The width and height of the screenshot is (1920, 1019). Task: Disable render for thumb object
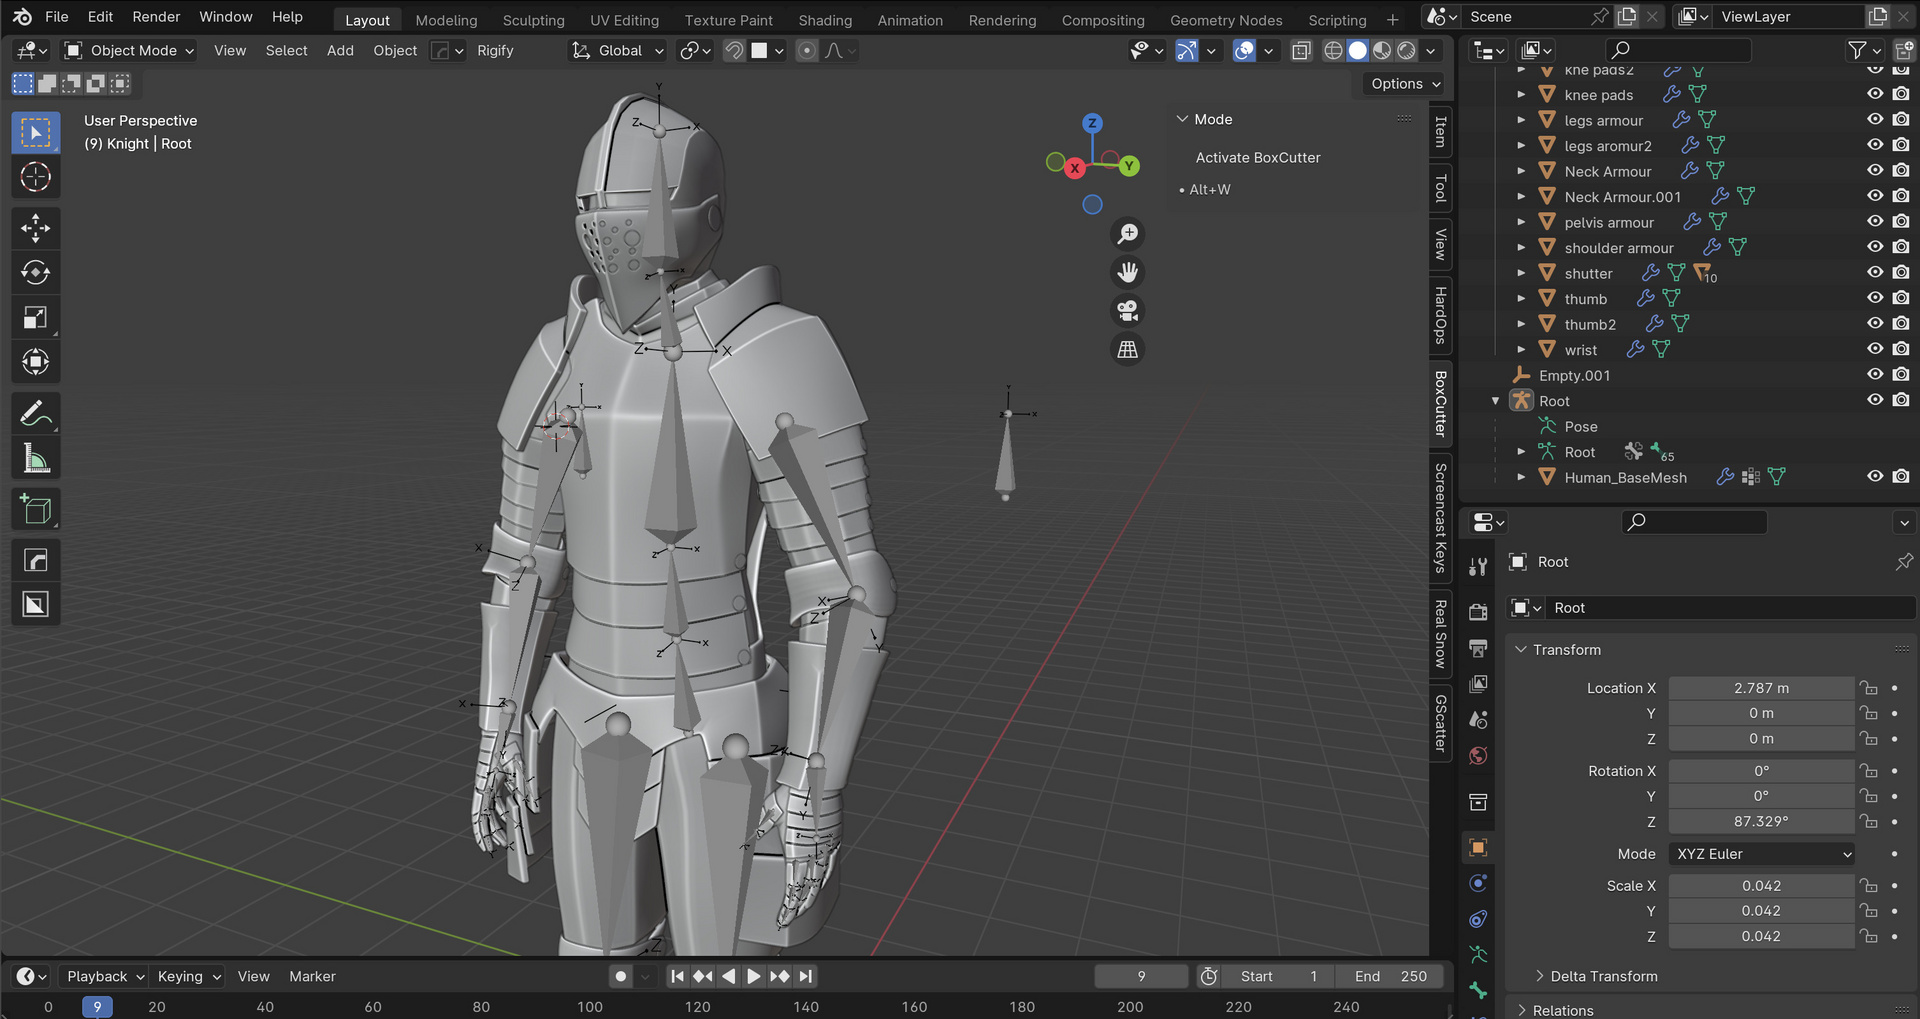click(x=1901, y=298)
